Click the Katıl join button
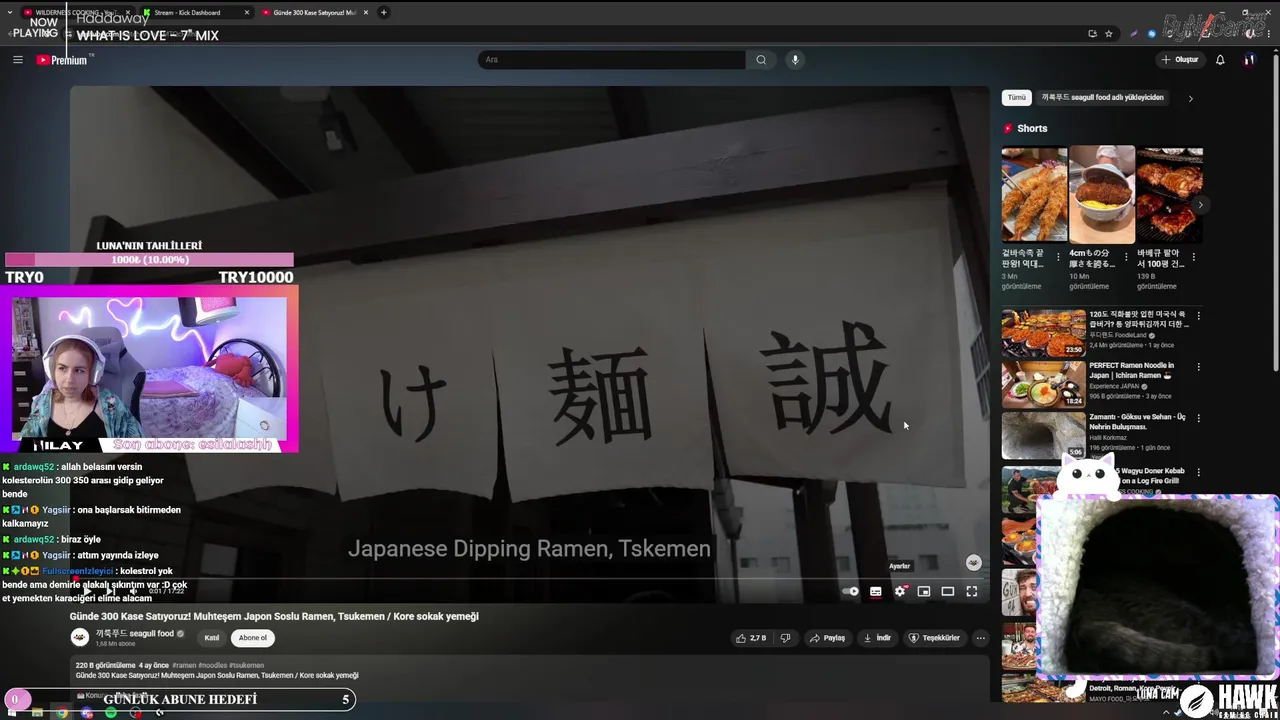Screen dimensions: 1280x720 [212, 637]
